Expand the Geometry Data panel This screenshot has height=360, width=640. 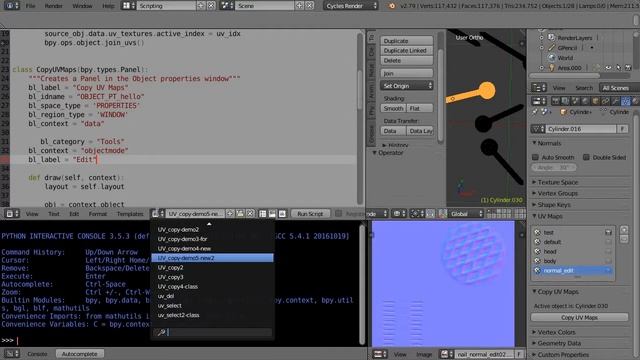[534, 343]
